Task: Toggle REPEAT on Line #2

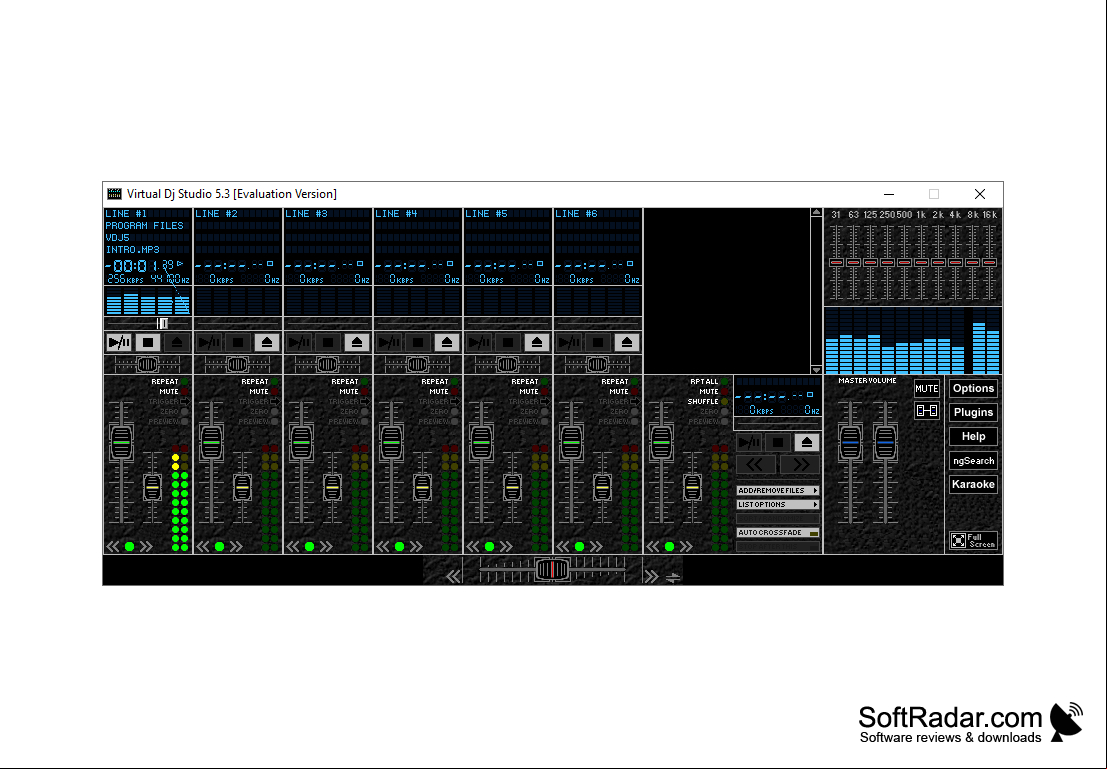Action: [x=260, y=382]
